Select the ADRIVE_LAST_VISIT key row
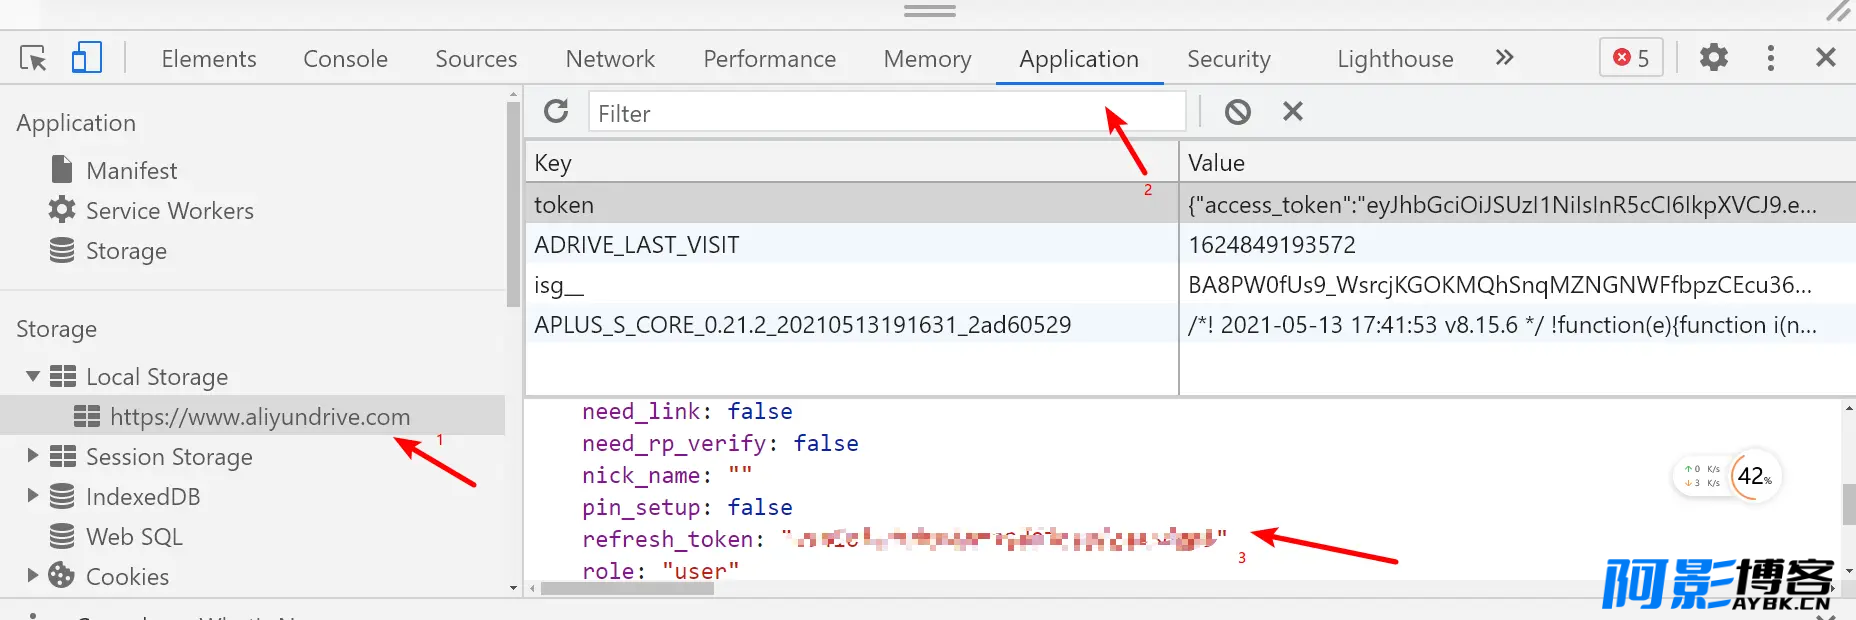 tap(637, 245)
